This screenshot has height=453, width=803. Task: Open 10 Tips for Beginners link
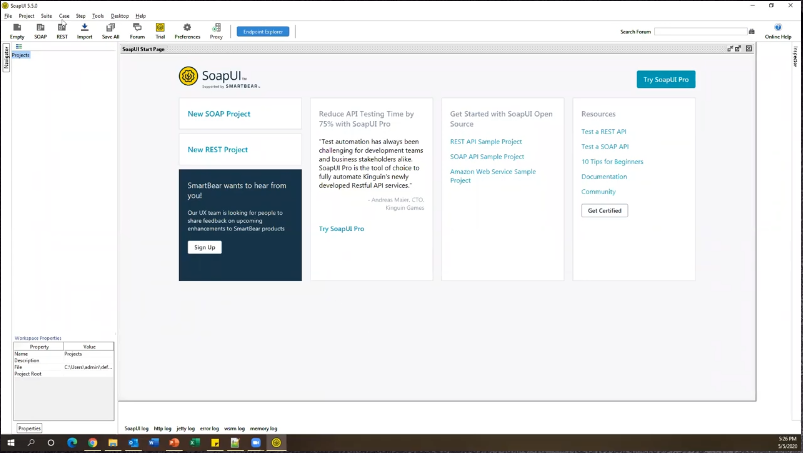(612, 161)
